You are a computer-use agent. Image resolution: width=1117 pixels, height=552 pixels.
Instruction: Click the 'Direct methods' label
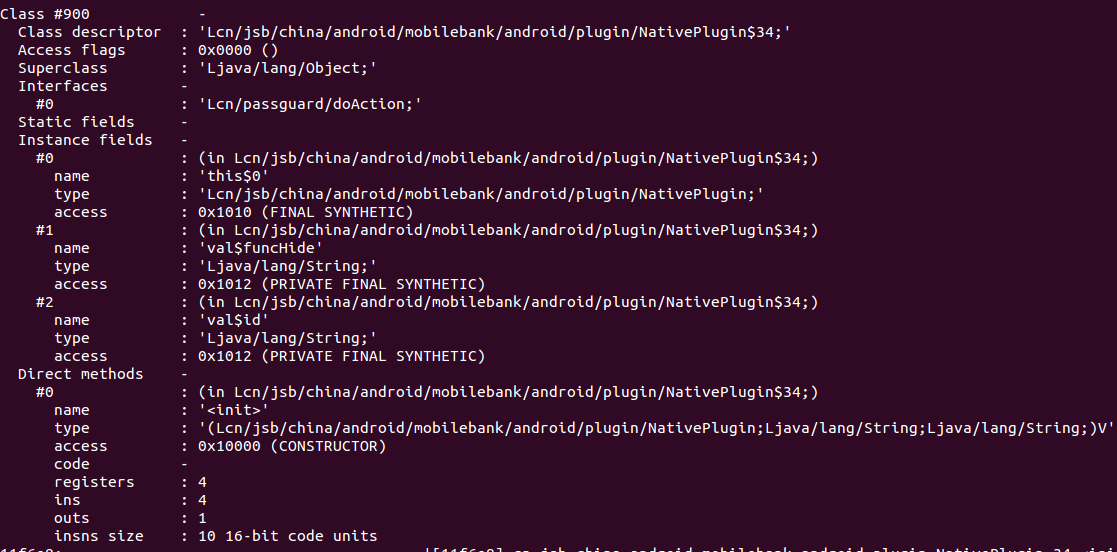(80, 374)
